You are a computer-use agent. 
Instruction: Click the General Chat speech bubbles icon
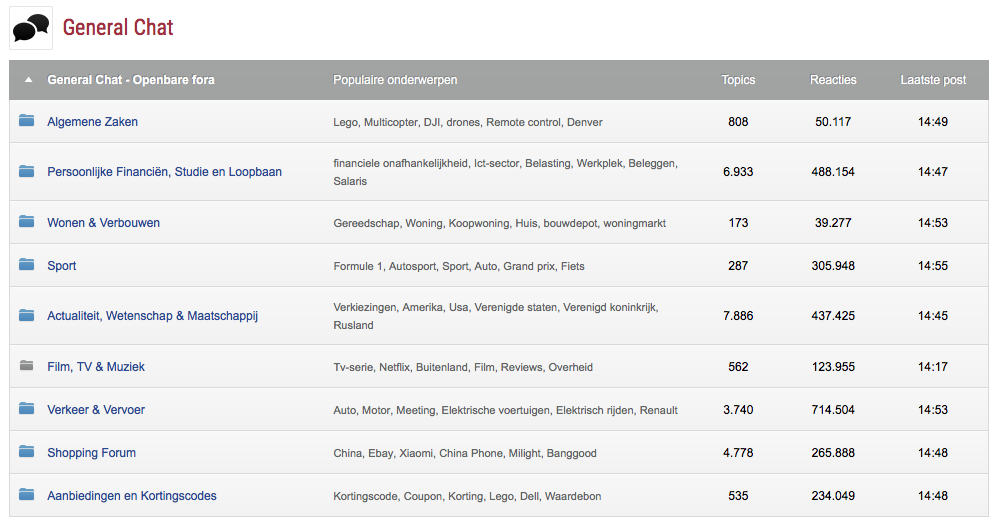point(31,27)
